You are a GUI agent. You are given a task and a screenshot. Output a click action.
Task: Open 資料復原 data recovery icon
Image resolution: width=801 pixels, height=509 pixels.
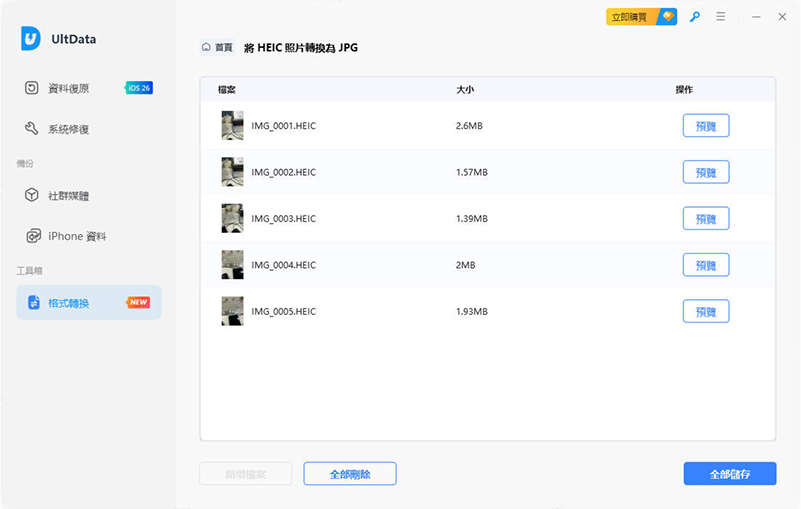tap(32, 88)
